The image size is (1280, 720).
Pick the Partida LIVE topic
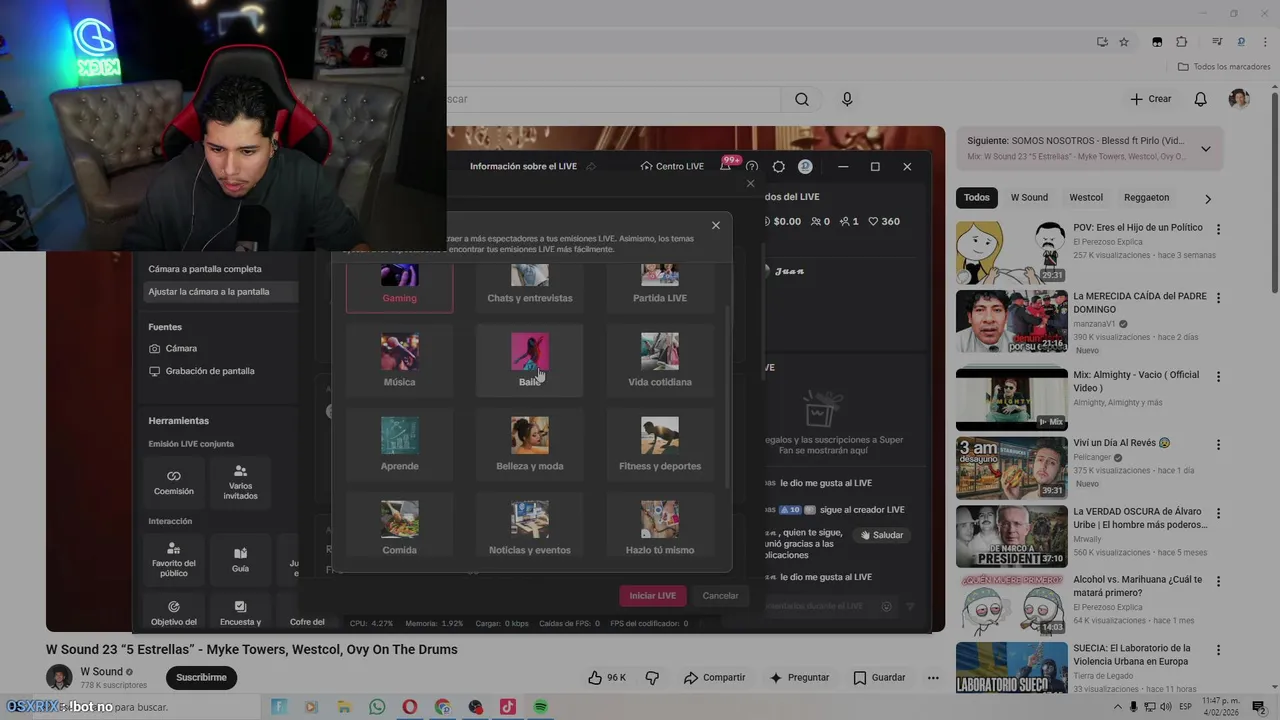tap(659, 288)
